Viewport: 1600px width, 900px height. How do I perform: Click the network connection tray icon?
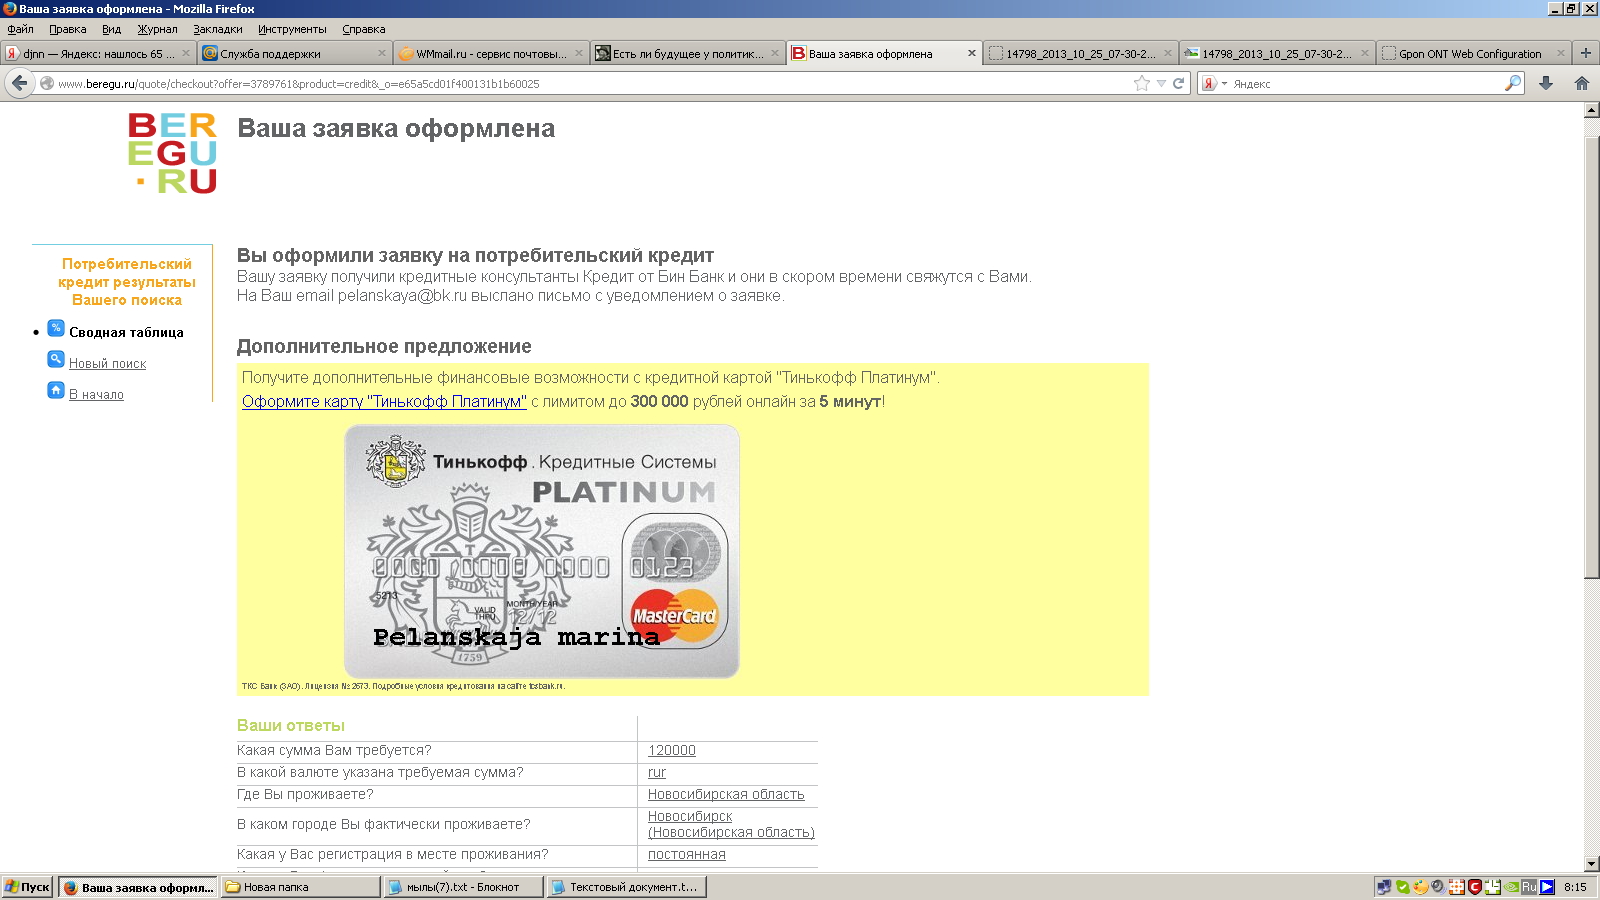pyautogui.click(x=1384, y=887)
